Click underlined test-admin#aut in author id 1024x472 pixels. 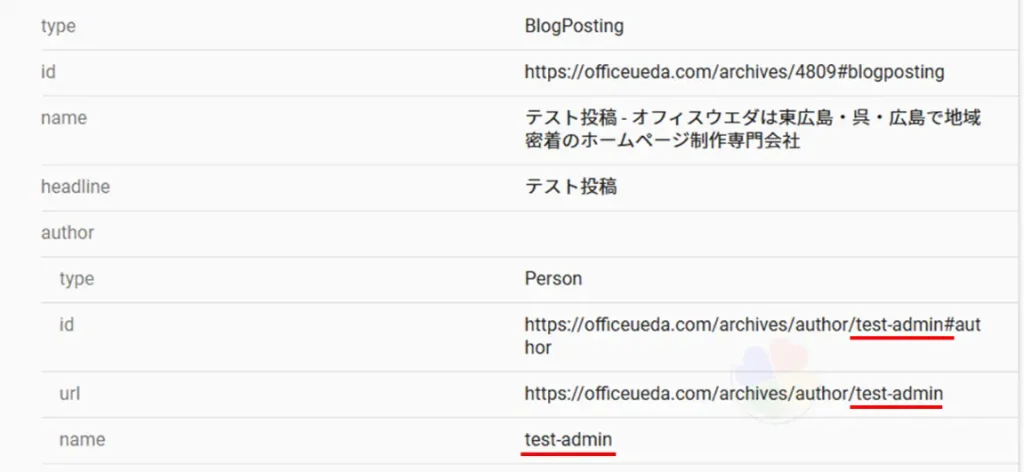coord(917,324)
